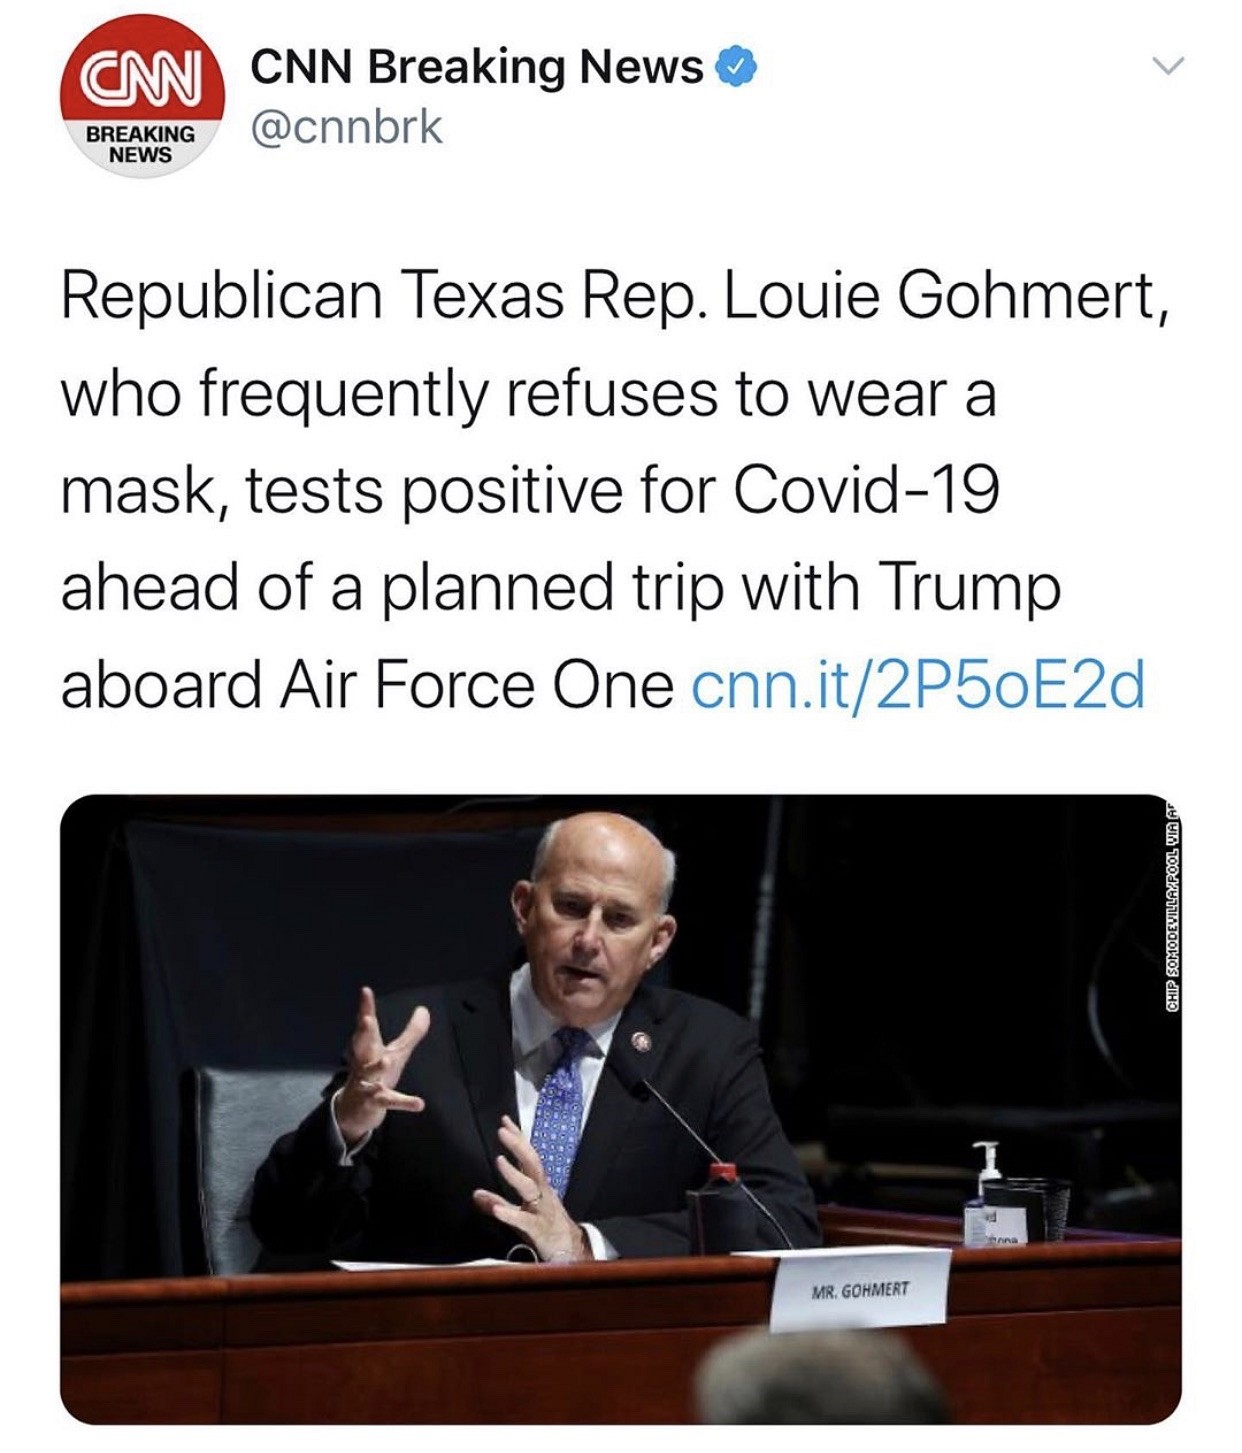Click the blue patterned tie in photo
This screenshot has width=1242, height=1453.
(559, 1110)
